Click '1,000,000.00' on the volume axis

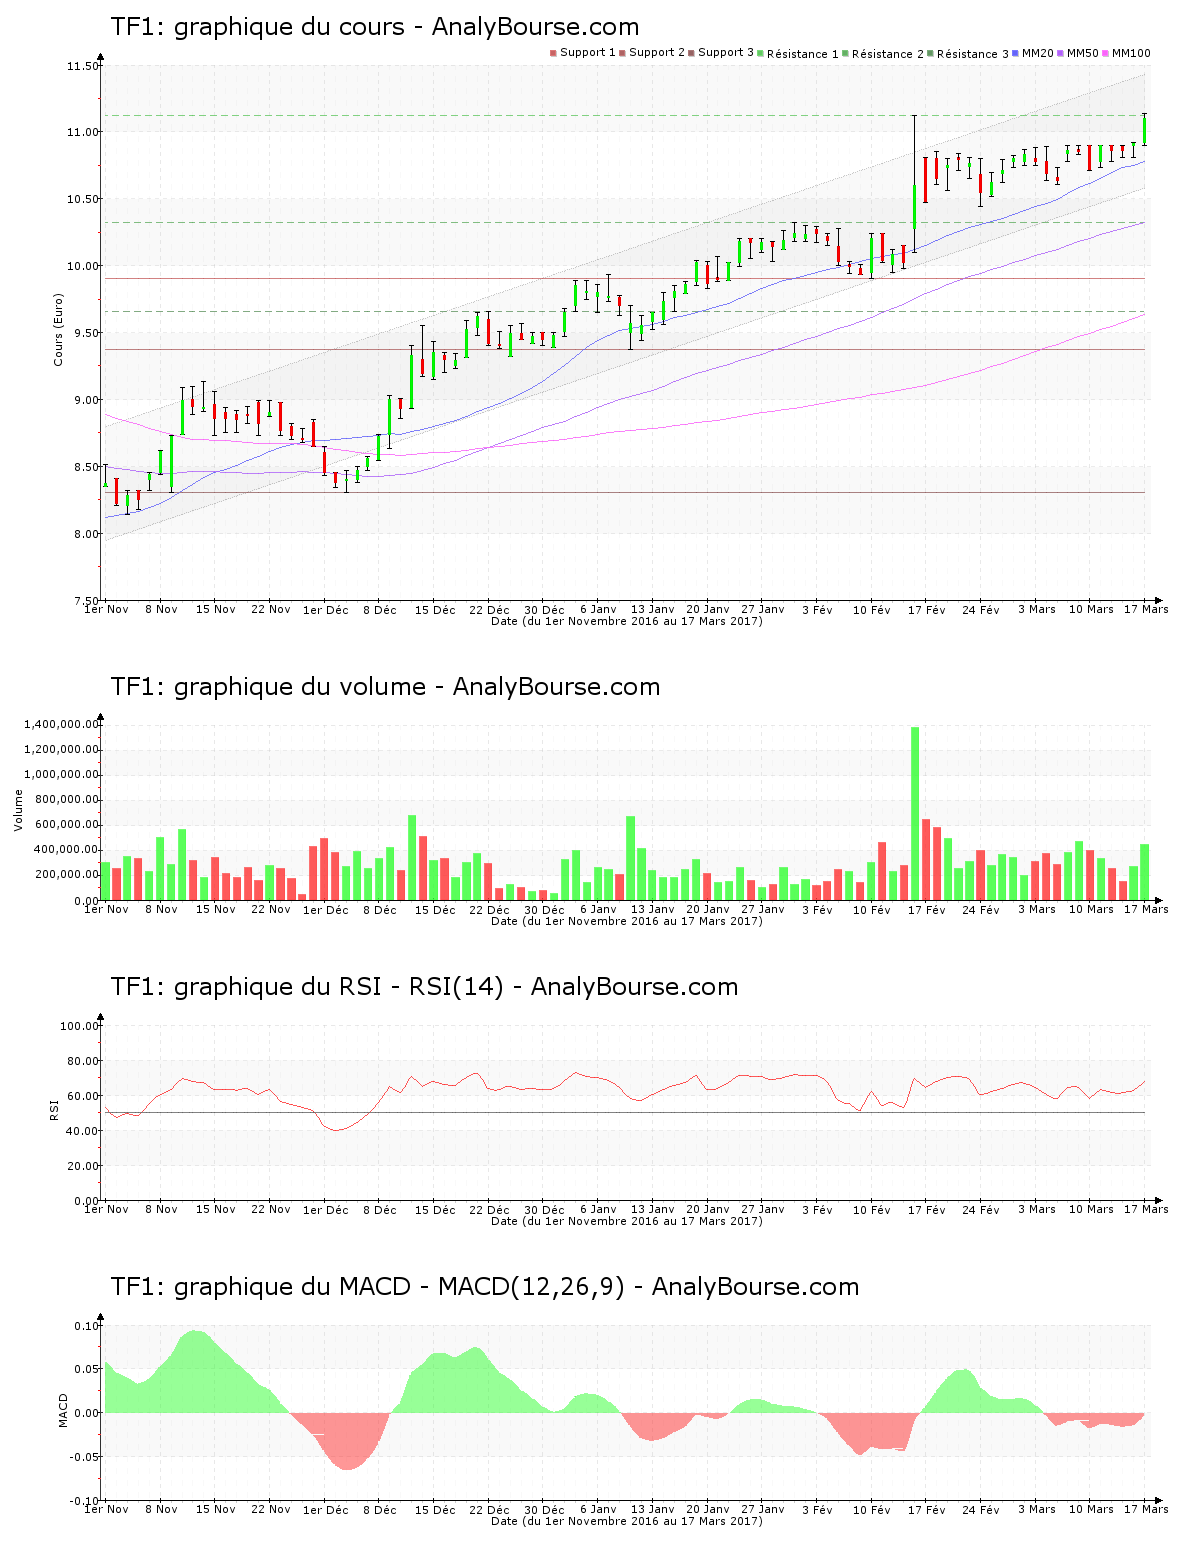[x=62, y=774]
